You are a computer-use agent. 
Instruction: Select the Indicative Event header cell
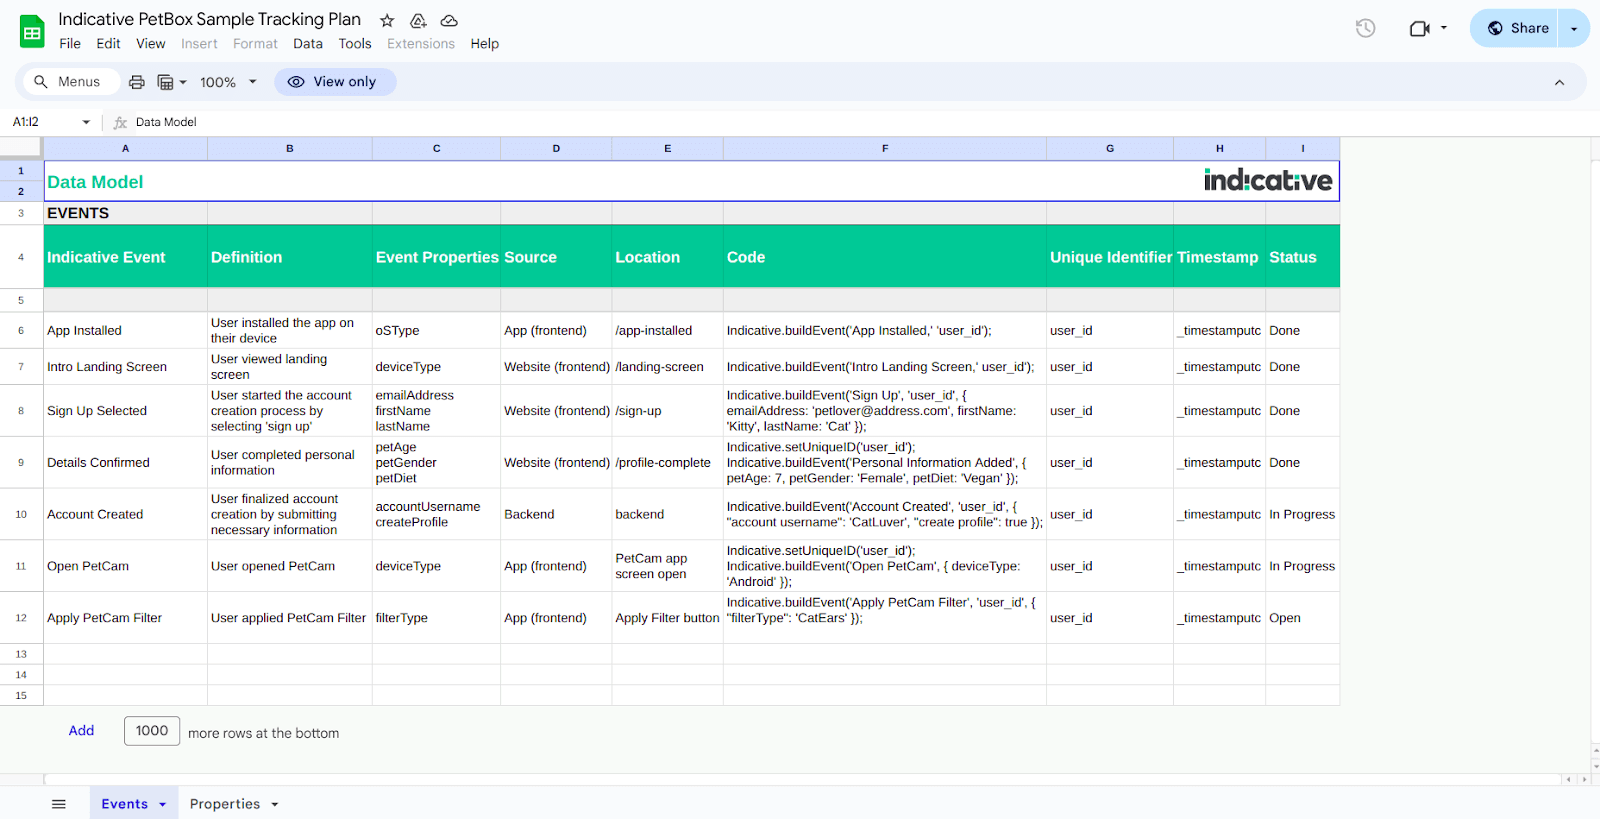point(126,257)
